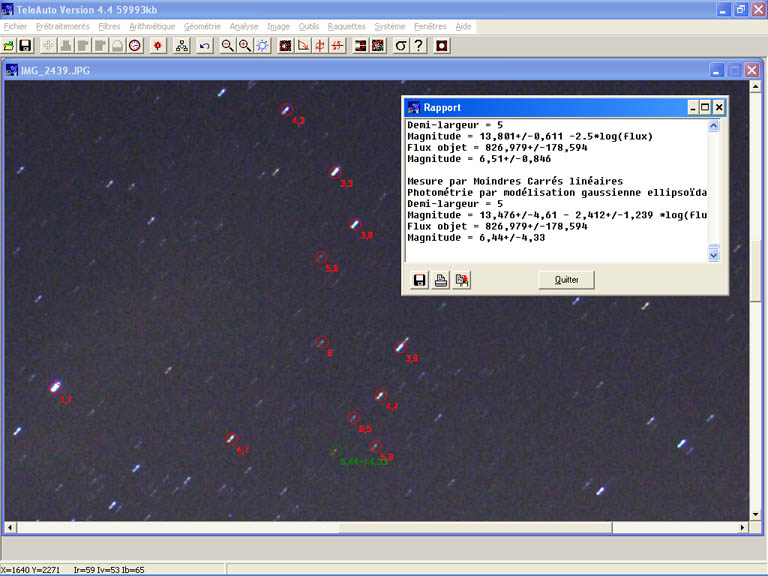The width and height of the screenshot is (768, 576).
Task: Click the network hierarchy toolbar icon
Action: coord(182,46)
